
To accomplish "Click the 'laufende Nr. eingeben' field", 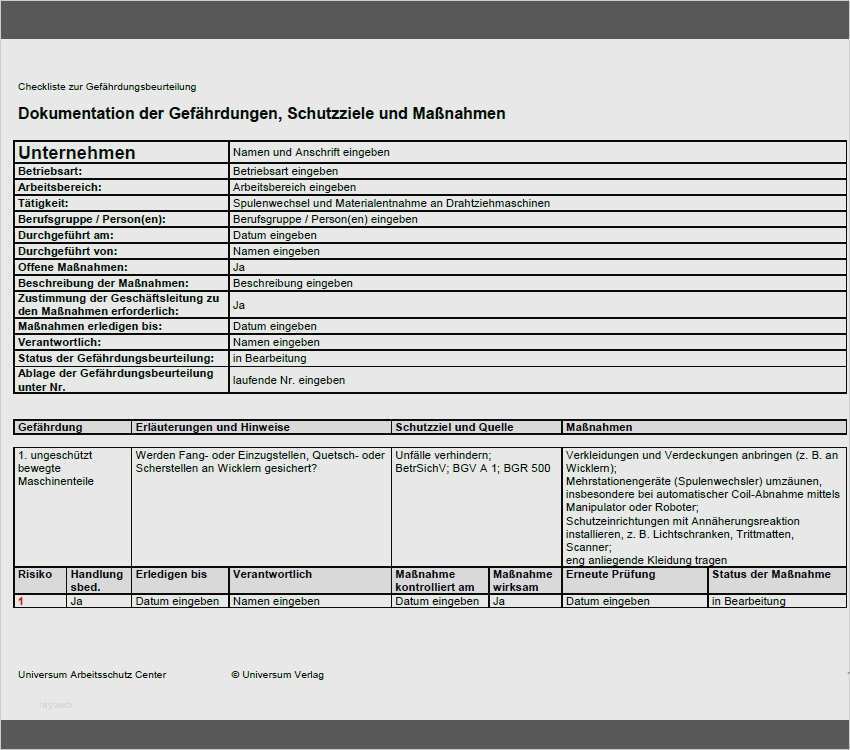I will click(x=537, y=380).
